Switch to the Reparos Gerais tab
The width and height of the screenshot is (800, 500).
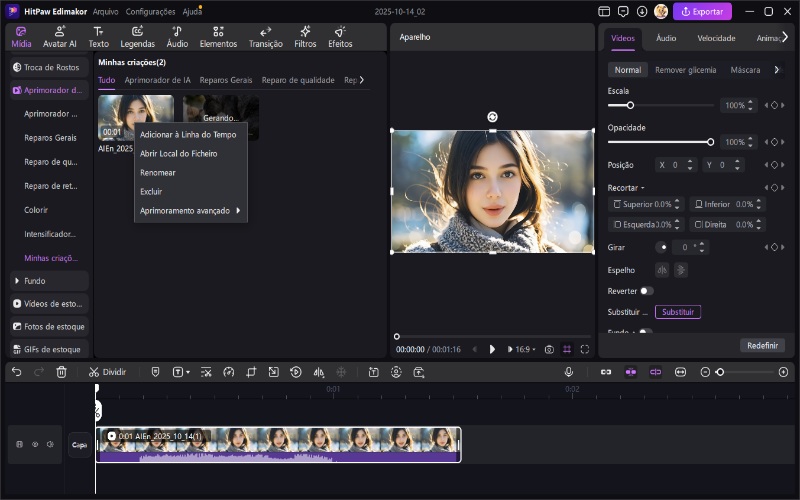pos(226,80)
